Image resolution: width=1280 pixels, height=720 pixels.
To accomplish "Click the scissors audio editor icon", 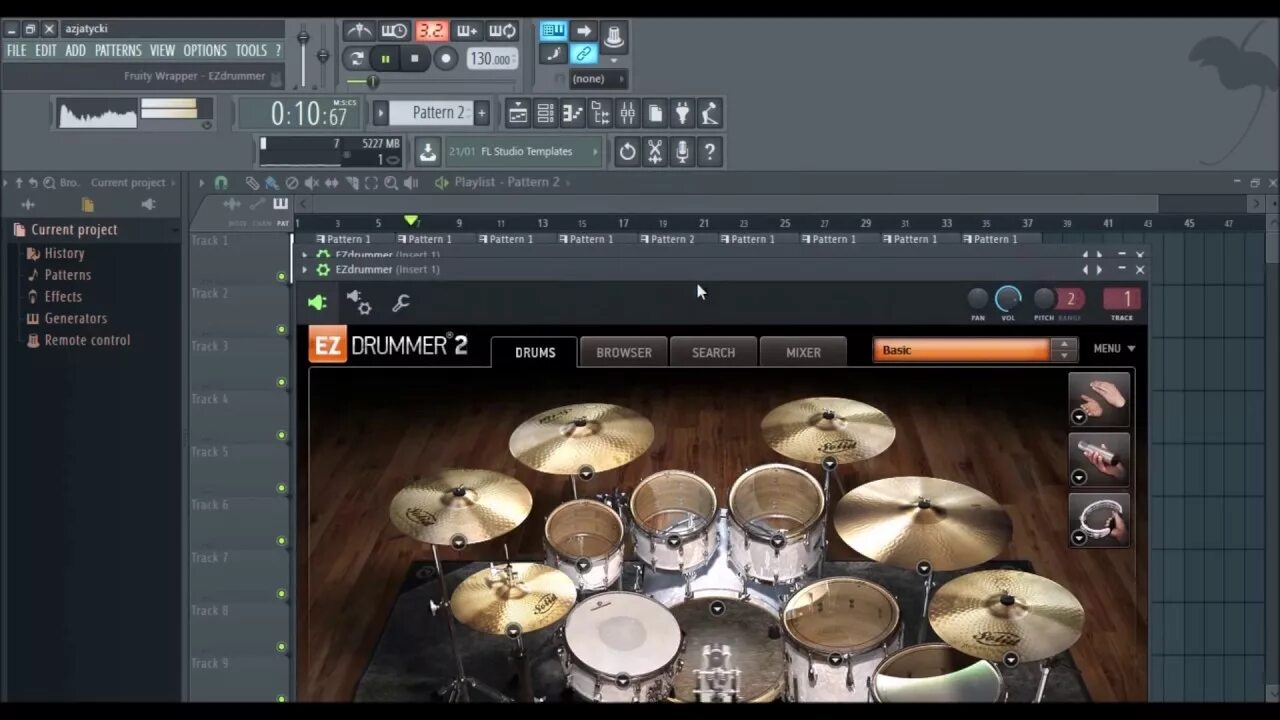I will click(x=655, y=152).
